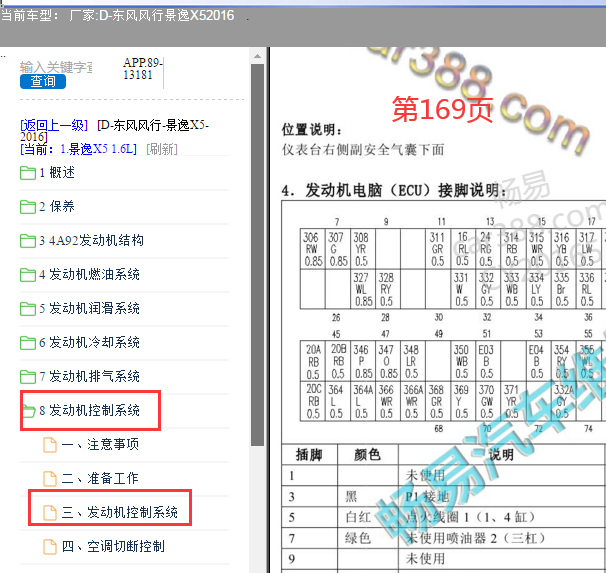Click folder icon for 4 发动机燃油系统
The height and width of the screenshot is (573, 606).
point(28,275)
